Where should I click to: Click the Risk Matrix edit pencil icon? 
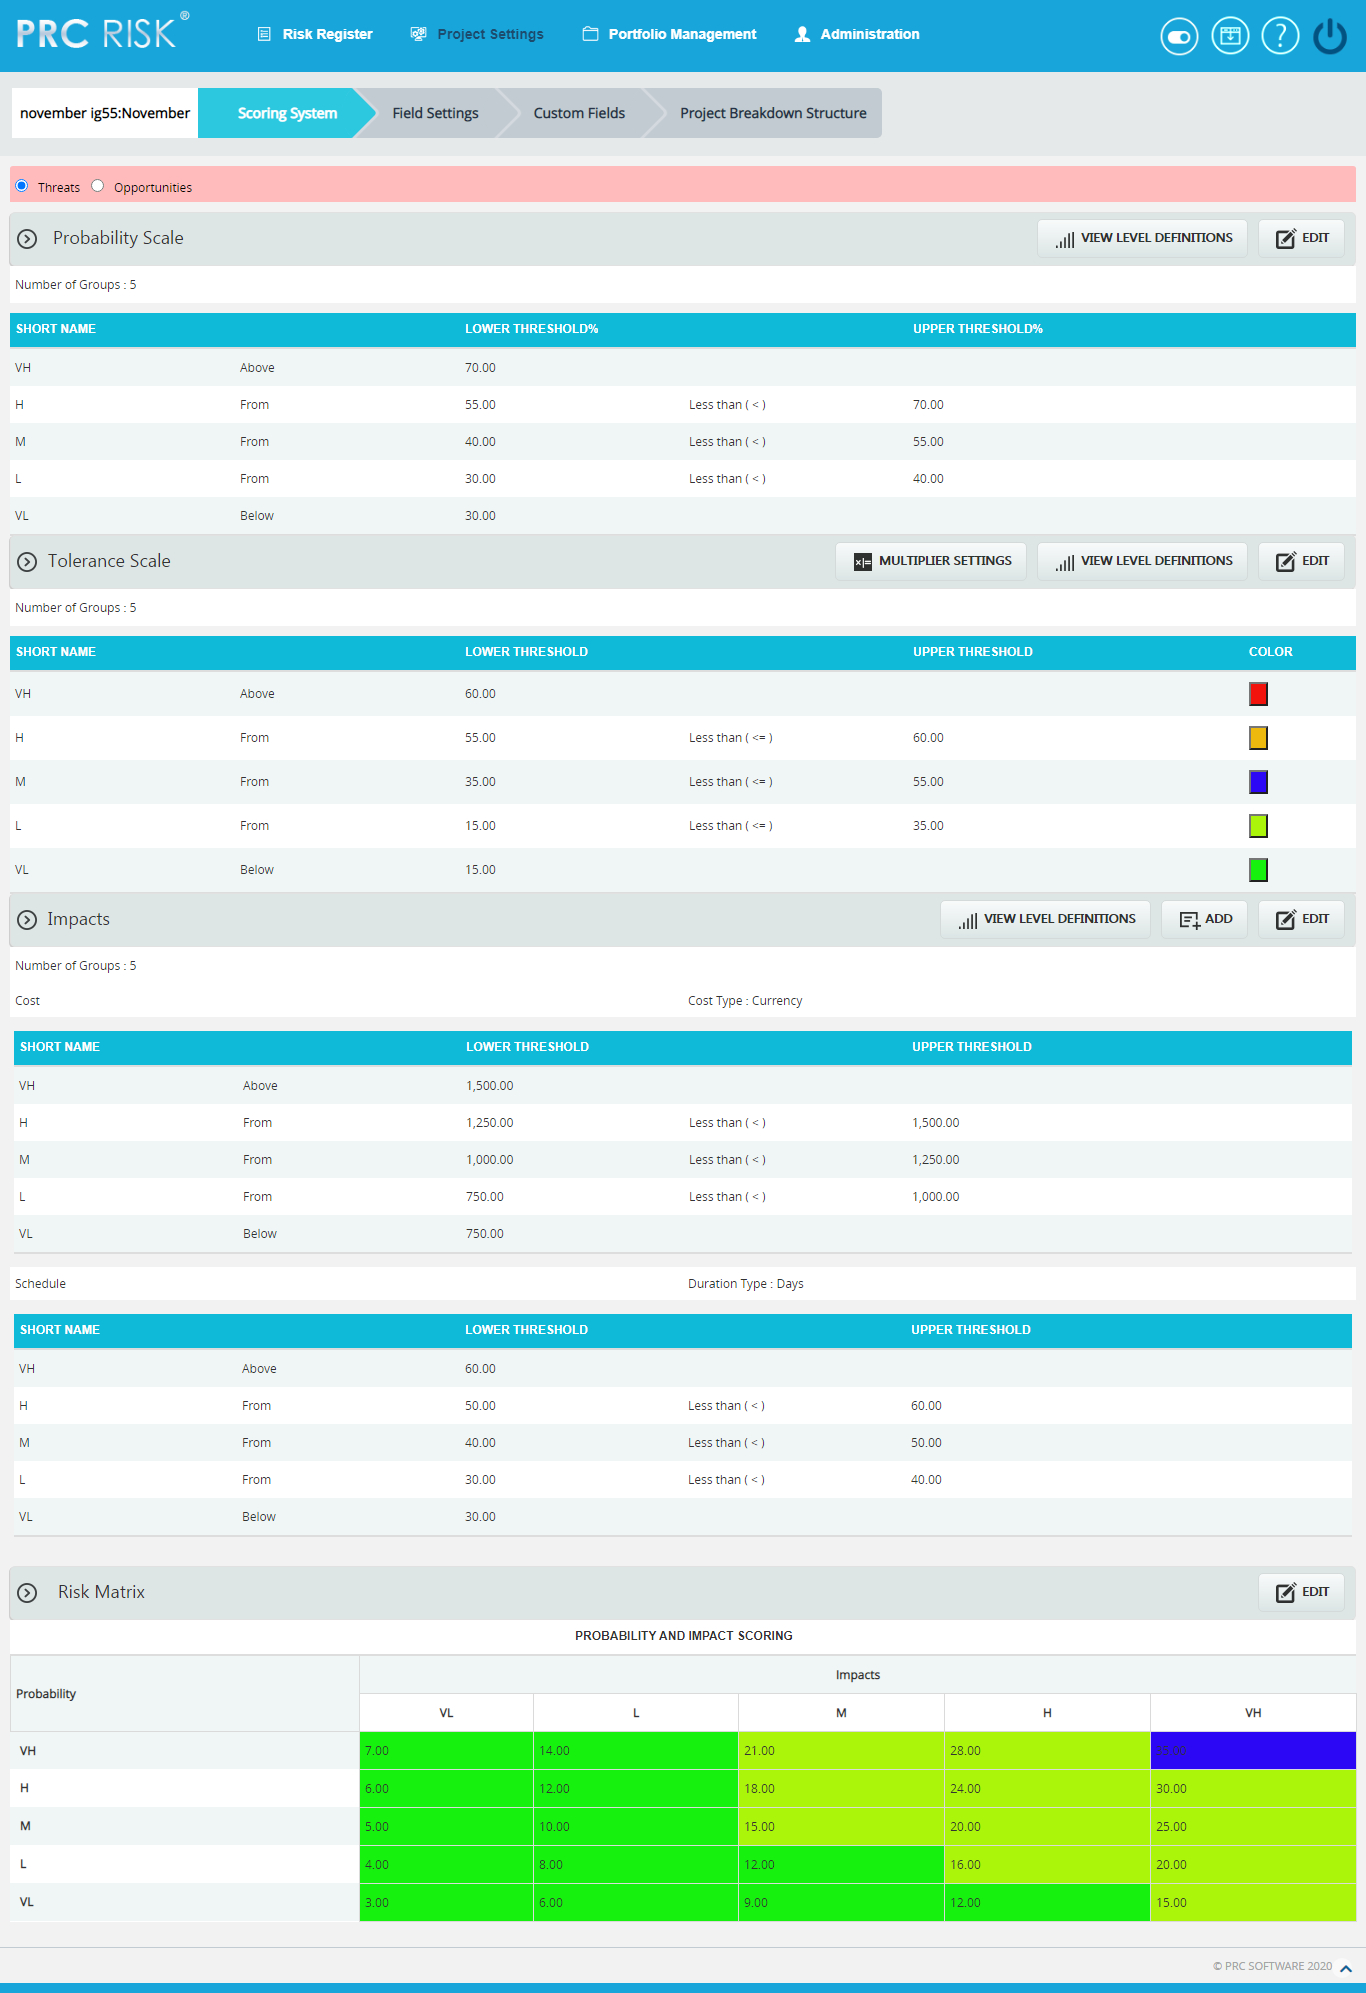1285,1593
